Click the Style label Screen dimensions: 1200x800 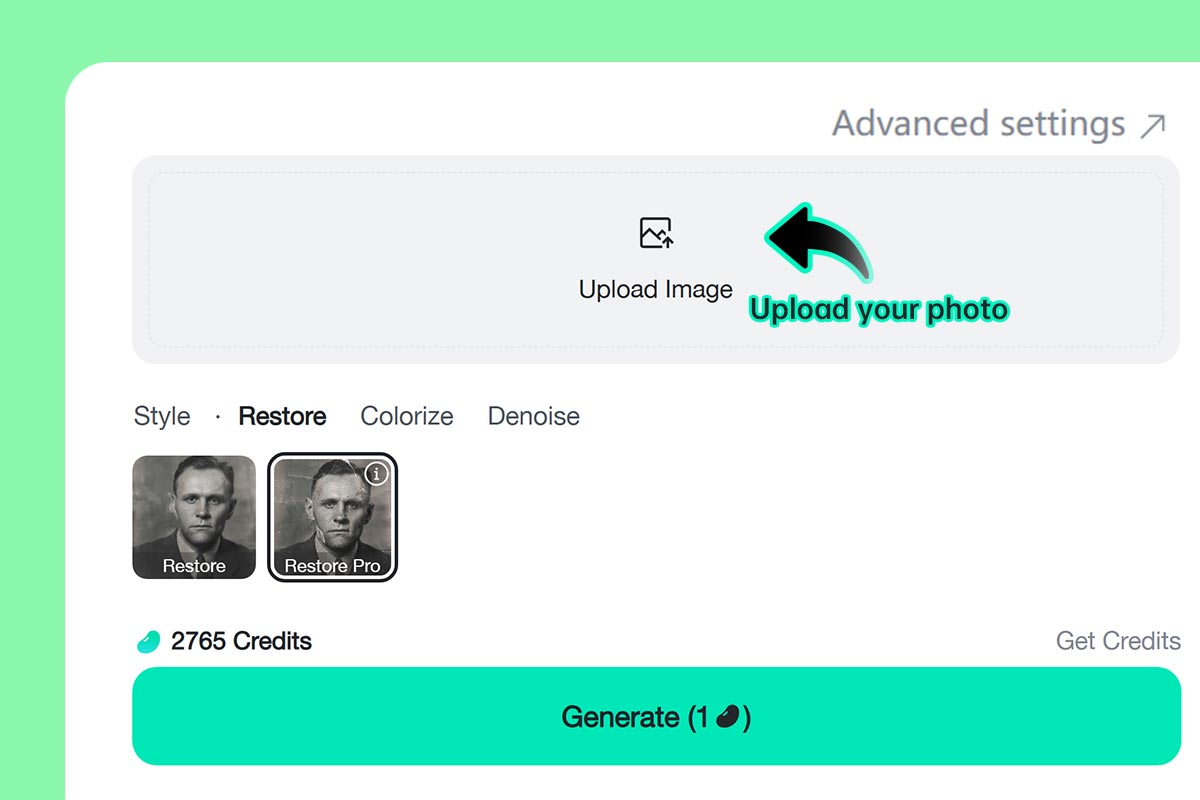click(162, 416)
